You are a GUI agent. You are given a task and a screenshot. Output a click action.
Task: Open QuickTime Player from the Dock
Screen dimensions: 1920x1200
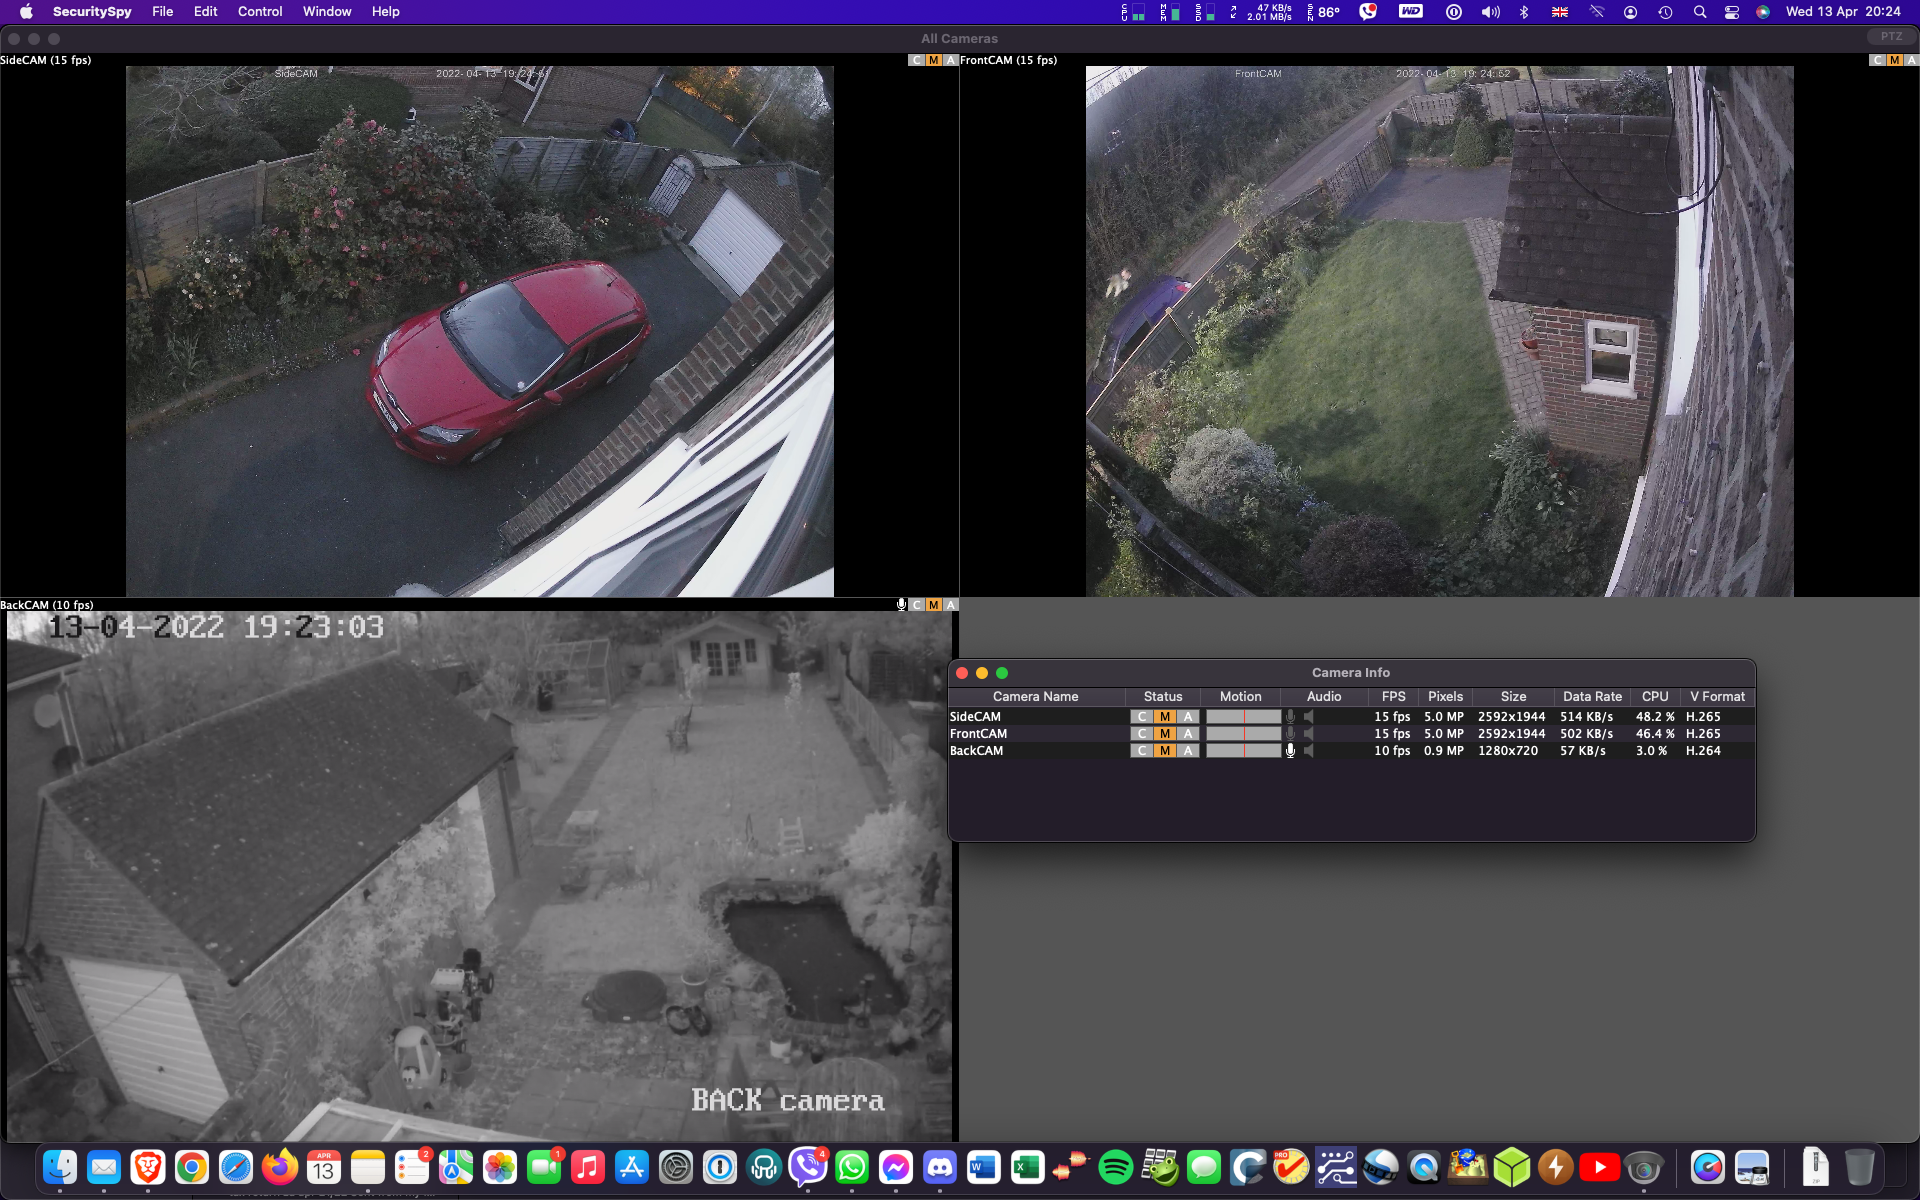1424,1167
